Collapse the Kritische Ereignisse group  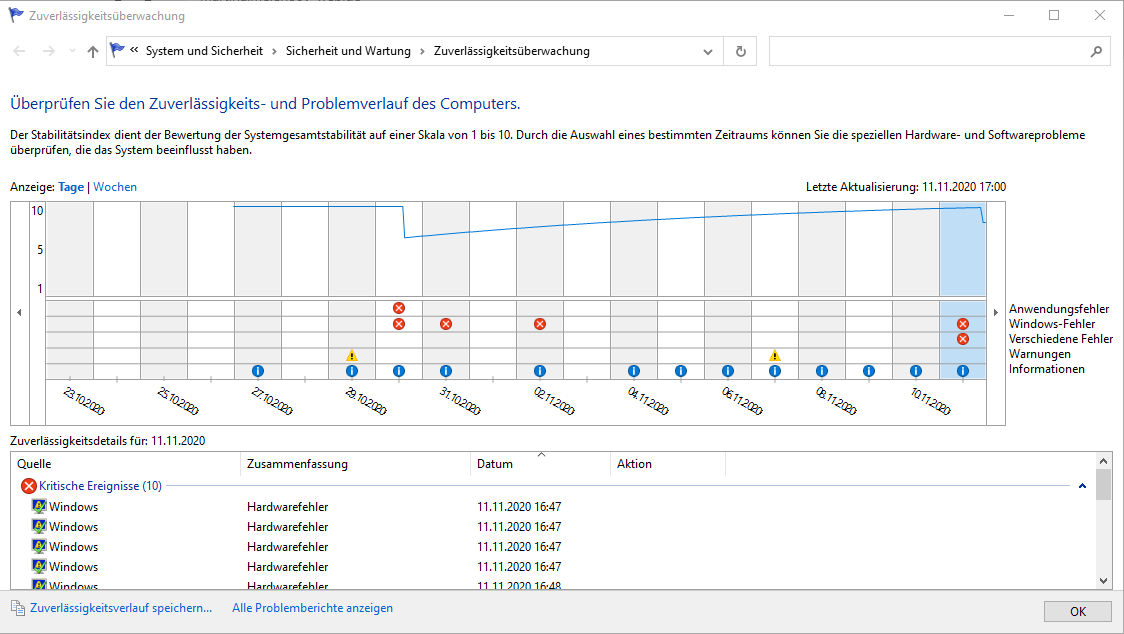(1082, 486)
